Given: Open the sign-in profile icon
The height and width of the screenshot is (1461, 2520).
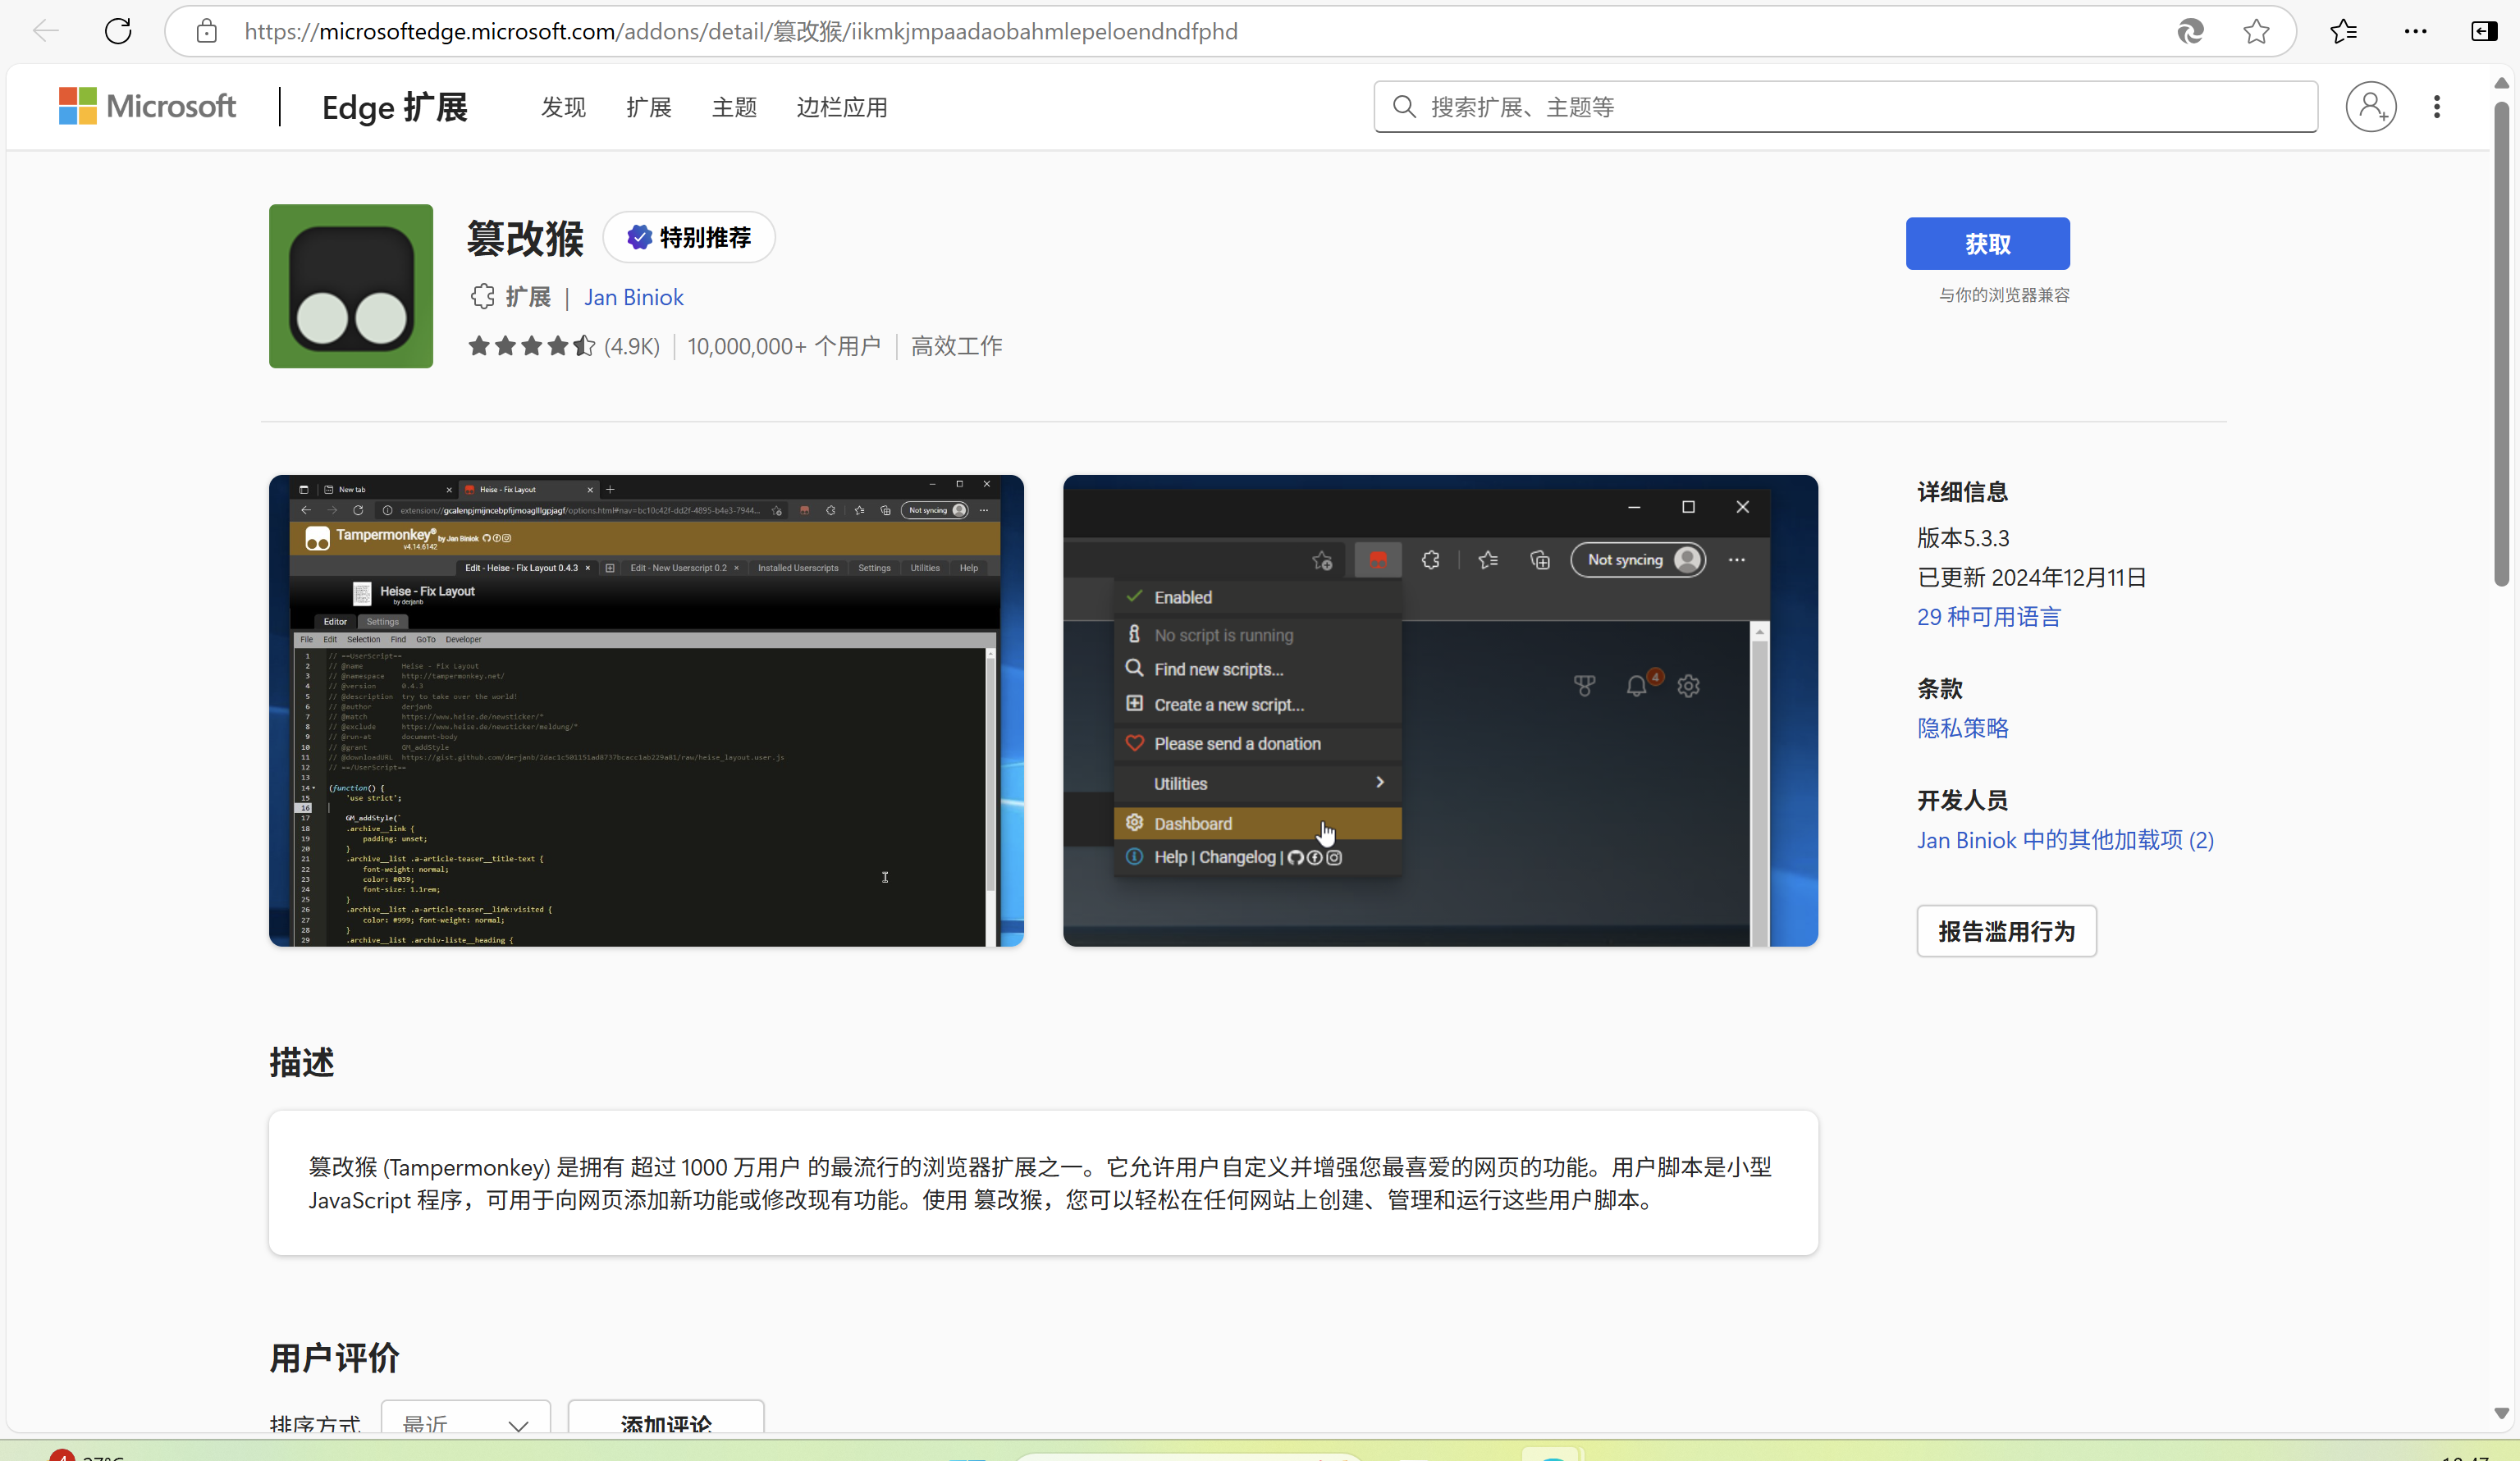Looking at the screenshot, I should pyautogui.click(x=2371, y=106).
